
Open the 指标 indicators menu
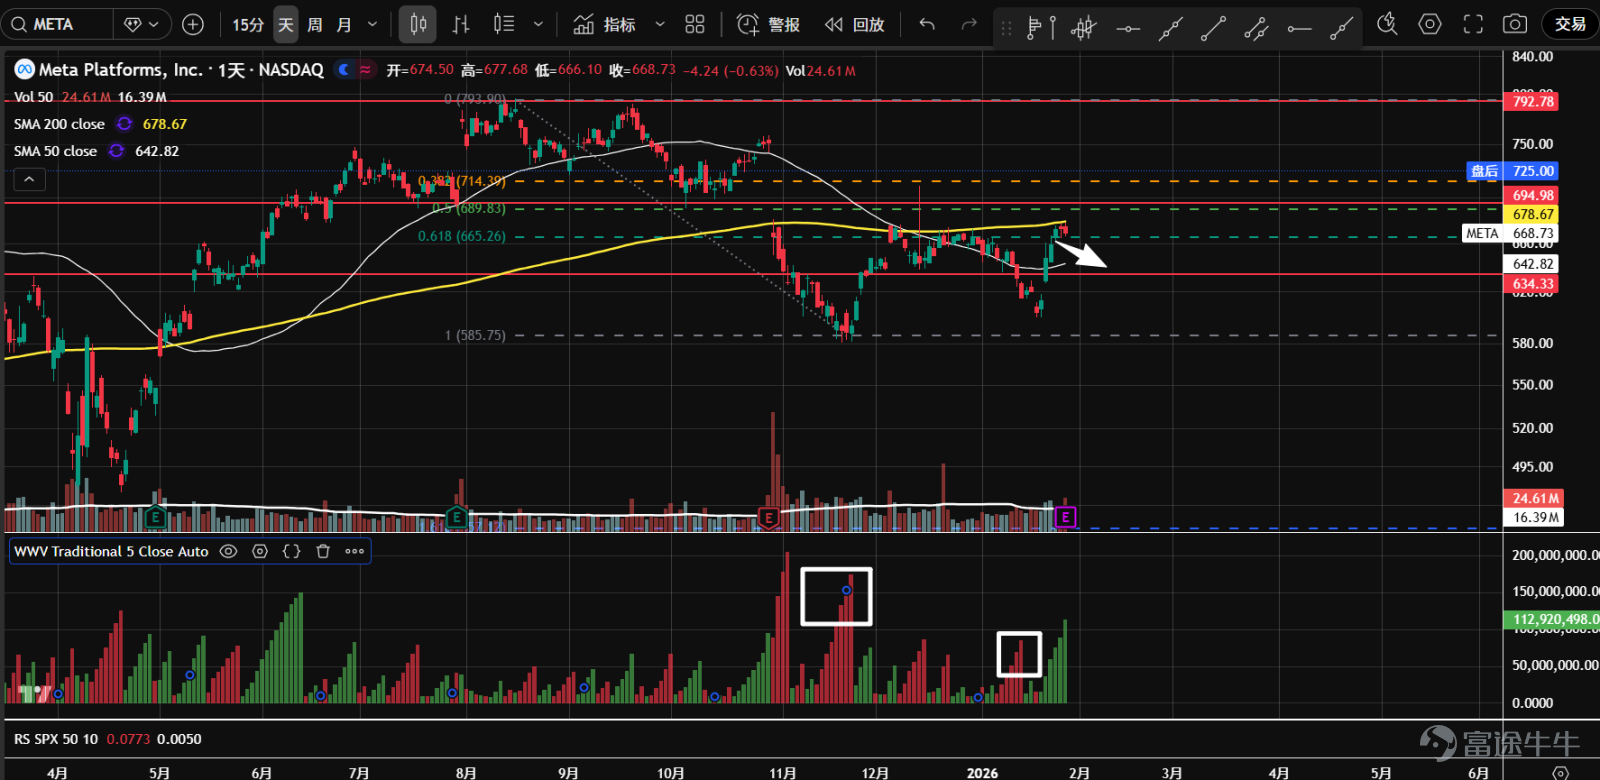tap(604, 24)
